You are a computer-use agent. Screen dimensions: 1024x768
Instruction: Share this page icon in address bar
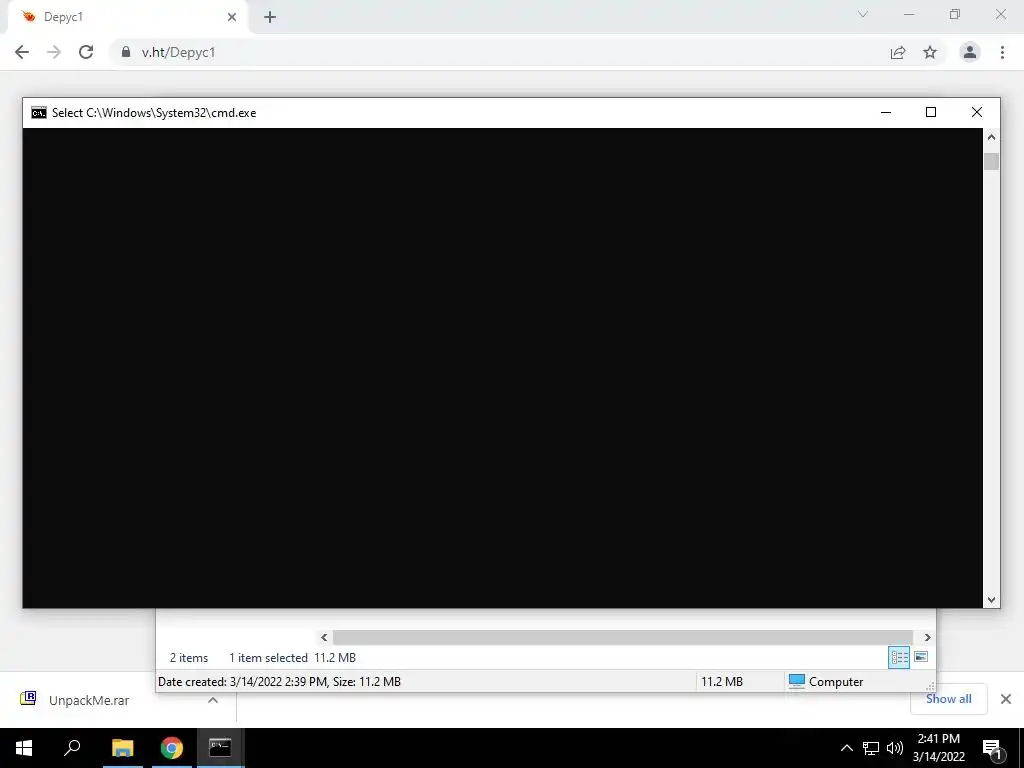[898, 52]
